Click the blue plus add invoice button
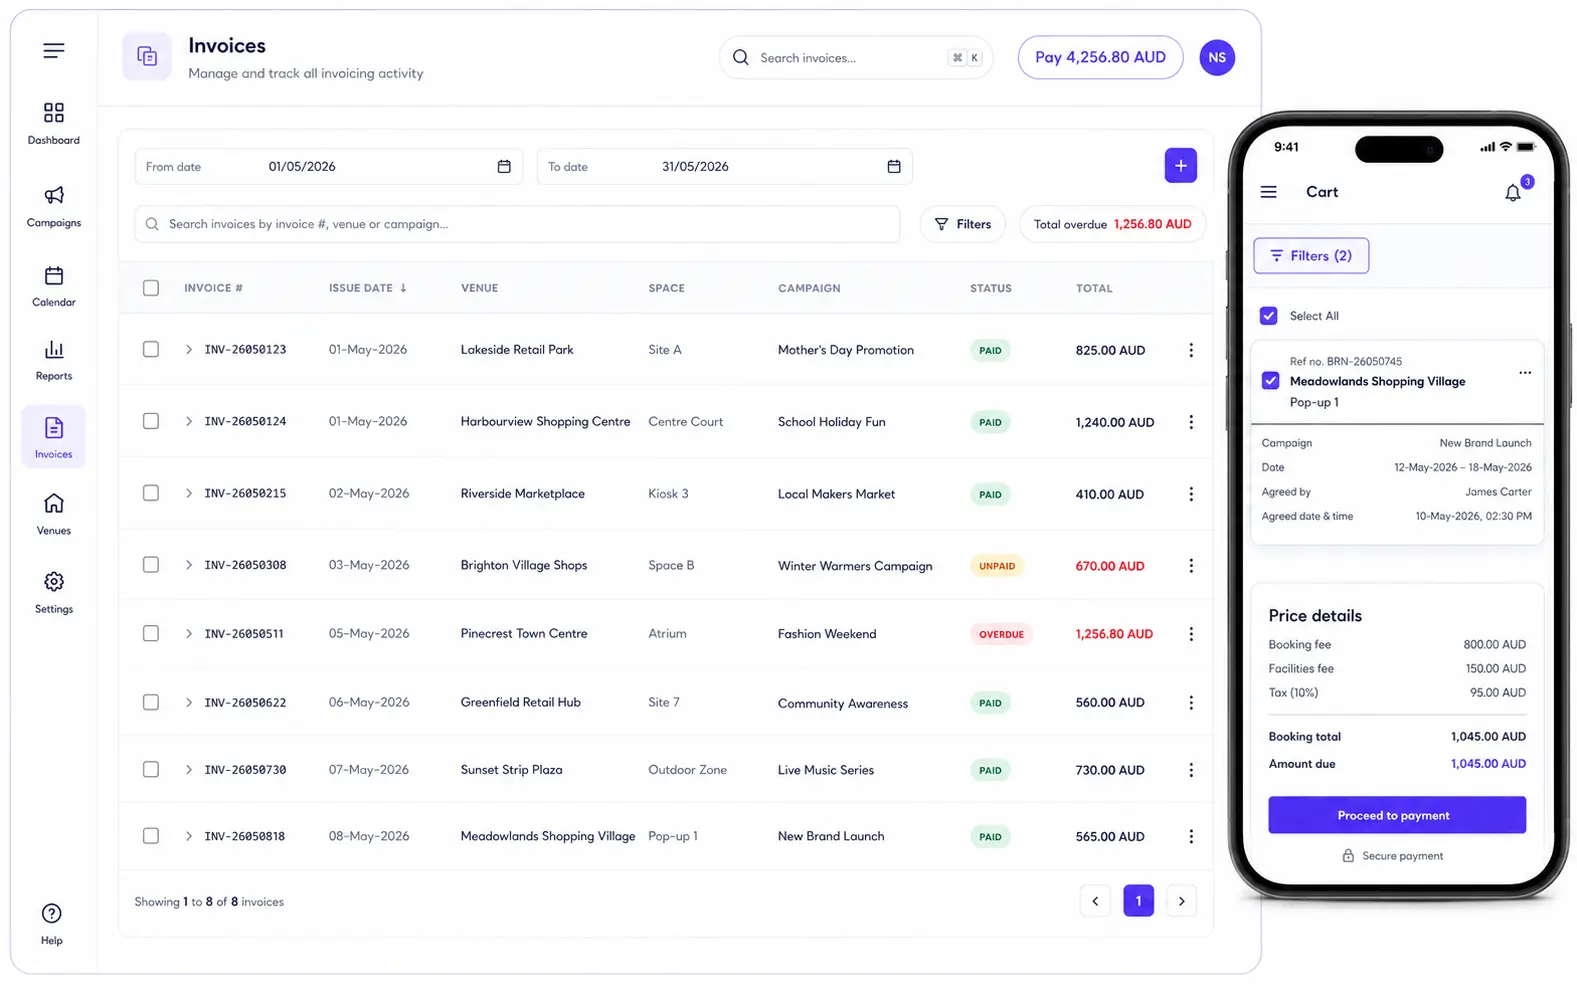The width and height of the screenshot is (1577, 997). (x=1180, y=166)
